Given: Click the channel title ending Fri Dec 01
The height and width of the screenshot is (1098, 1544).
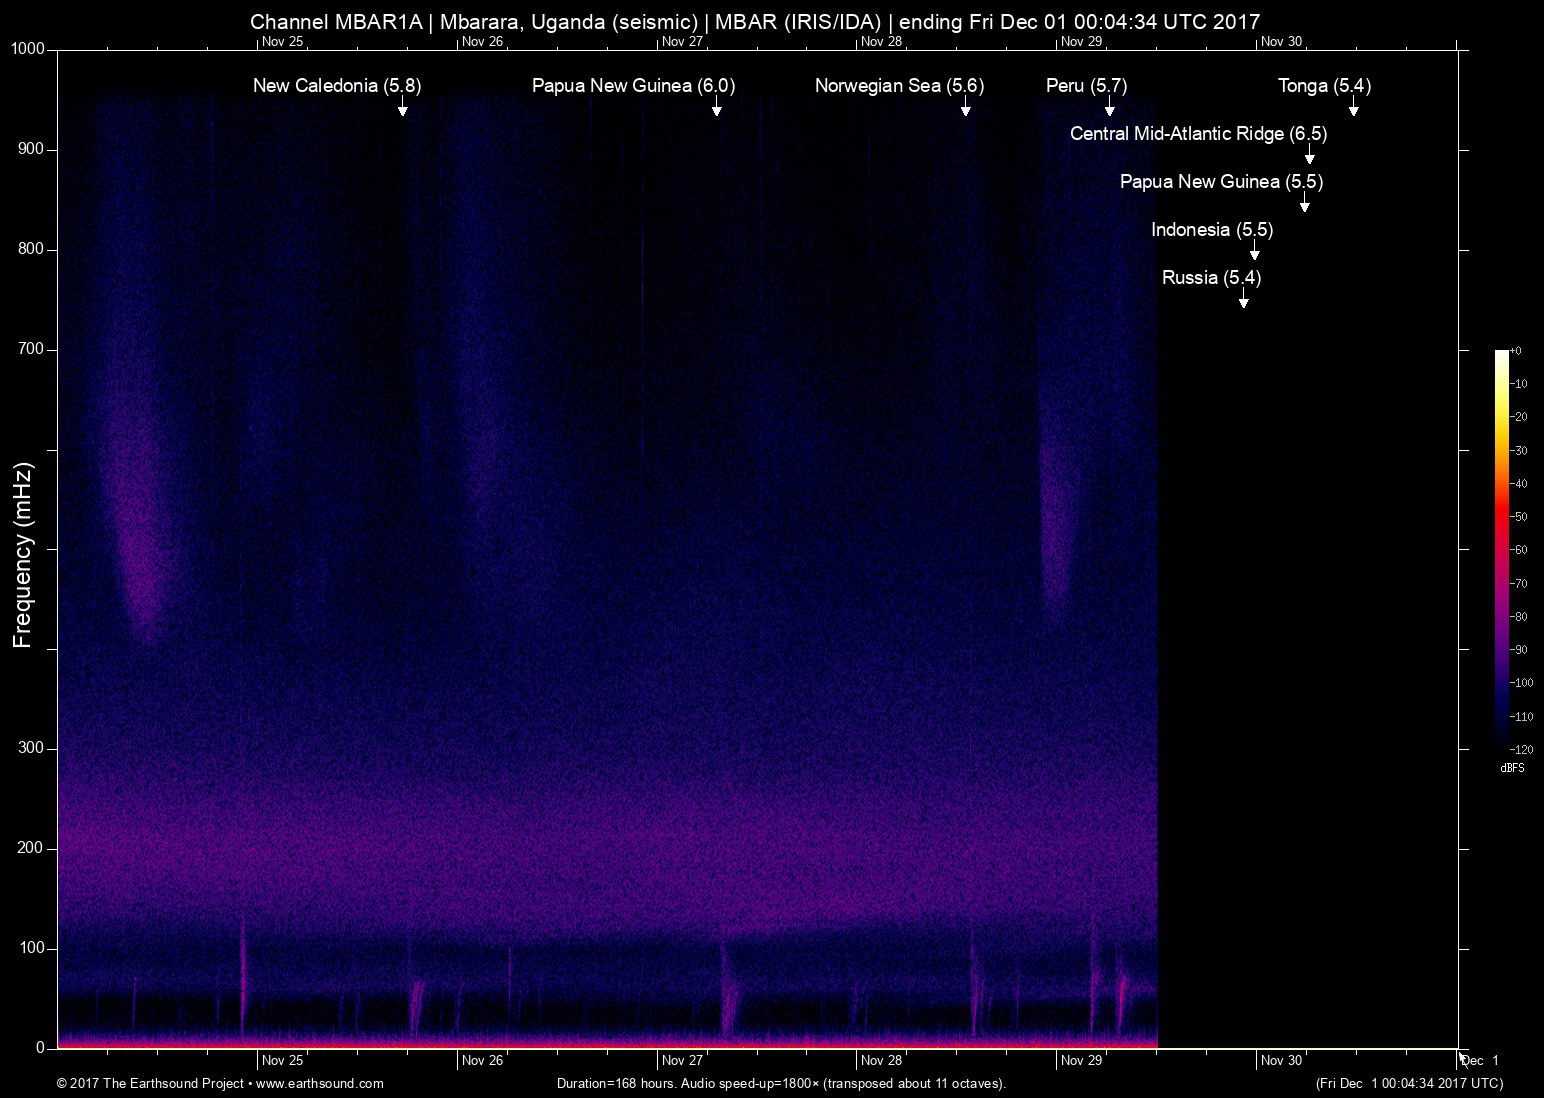Looking at the screenshot, I should point(755,21).
